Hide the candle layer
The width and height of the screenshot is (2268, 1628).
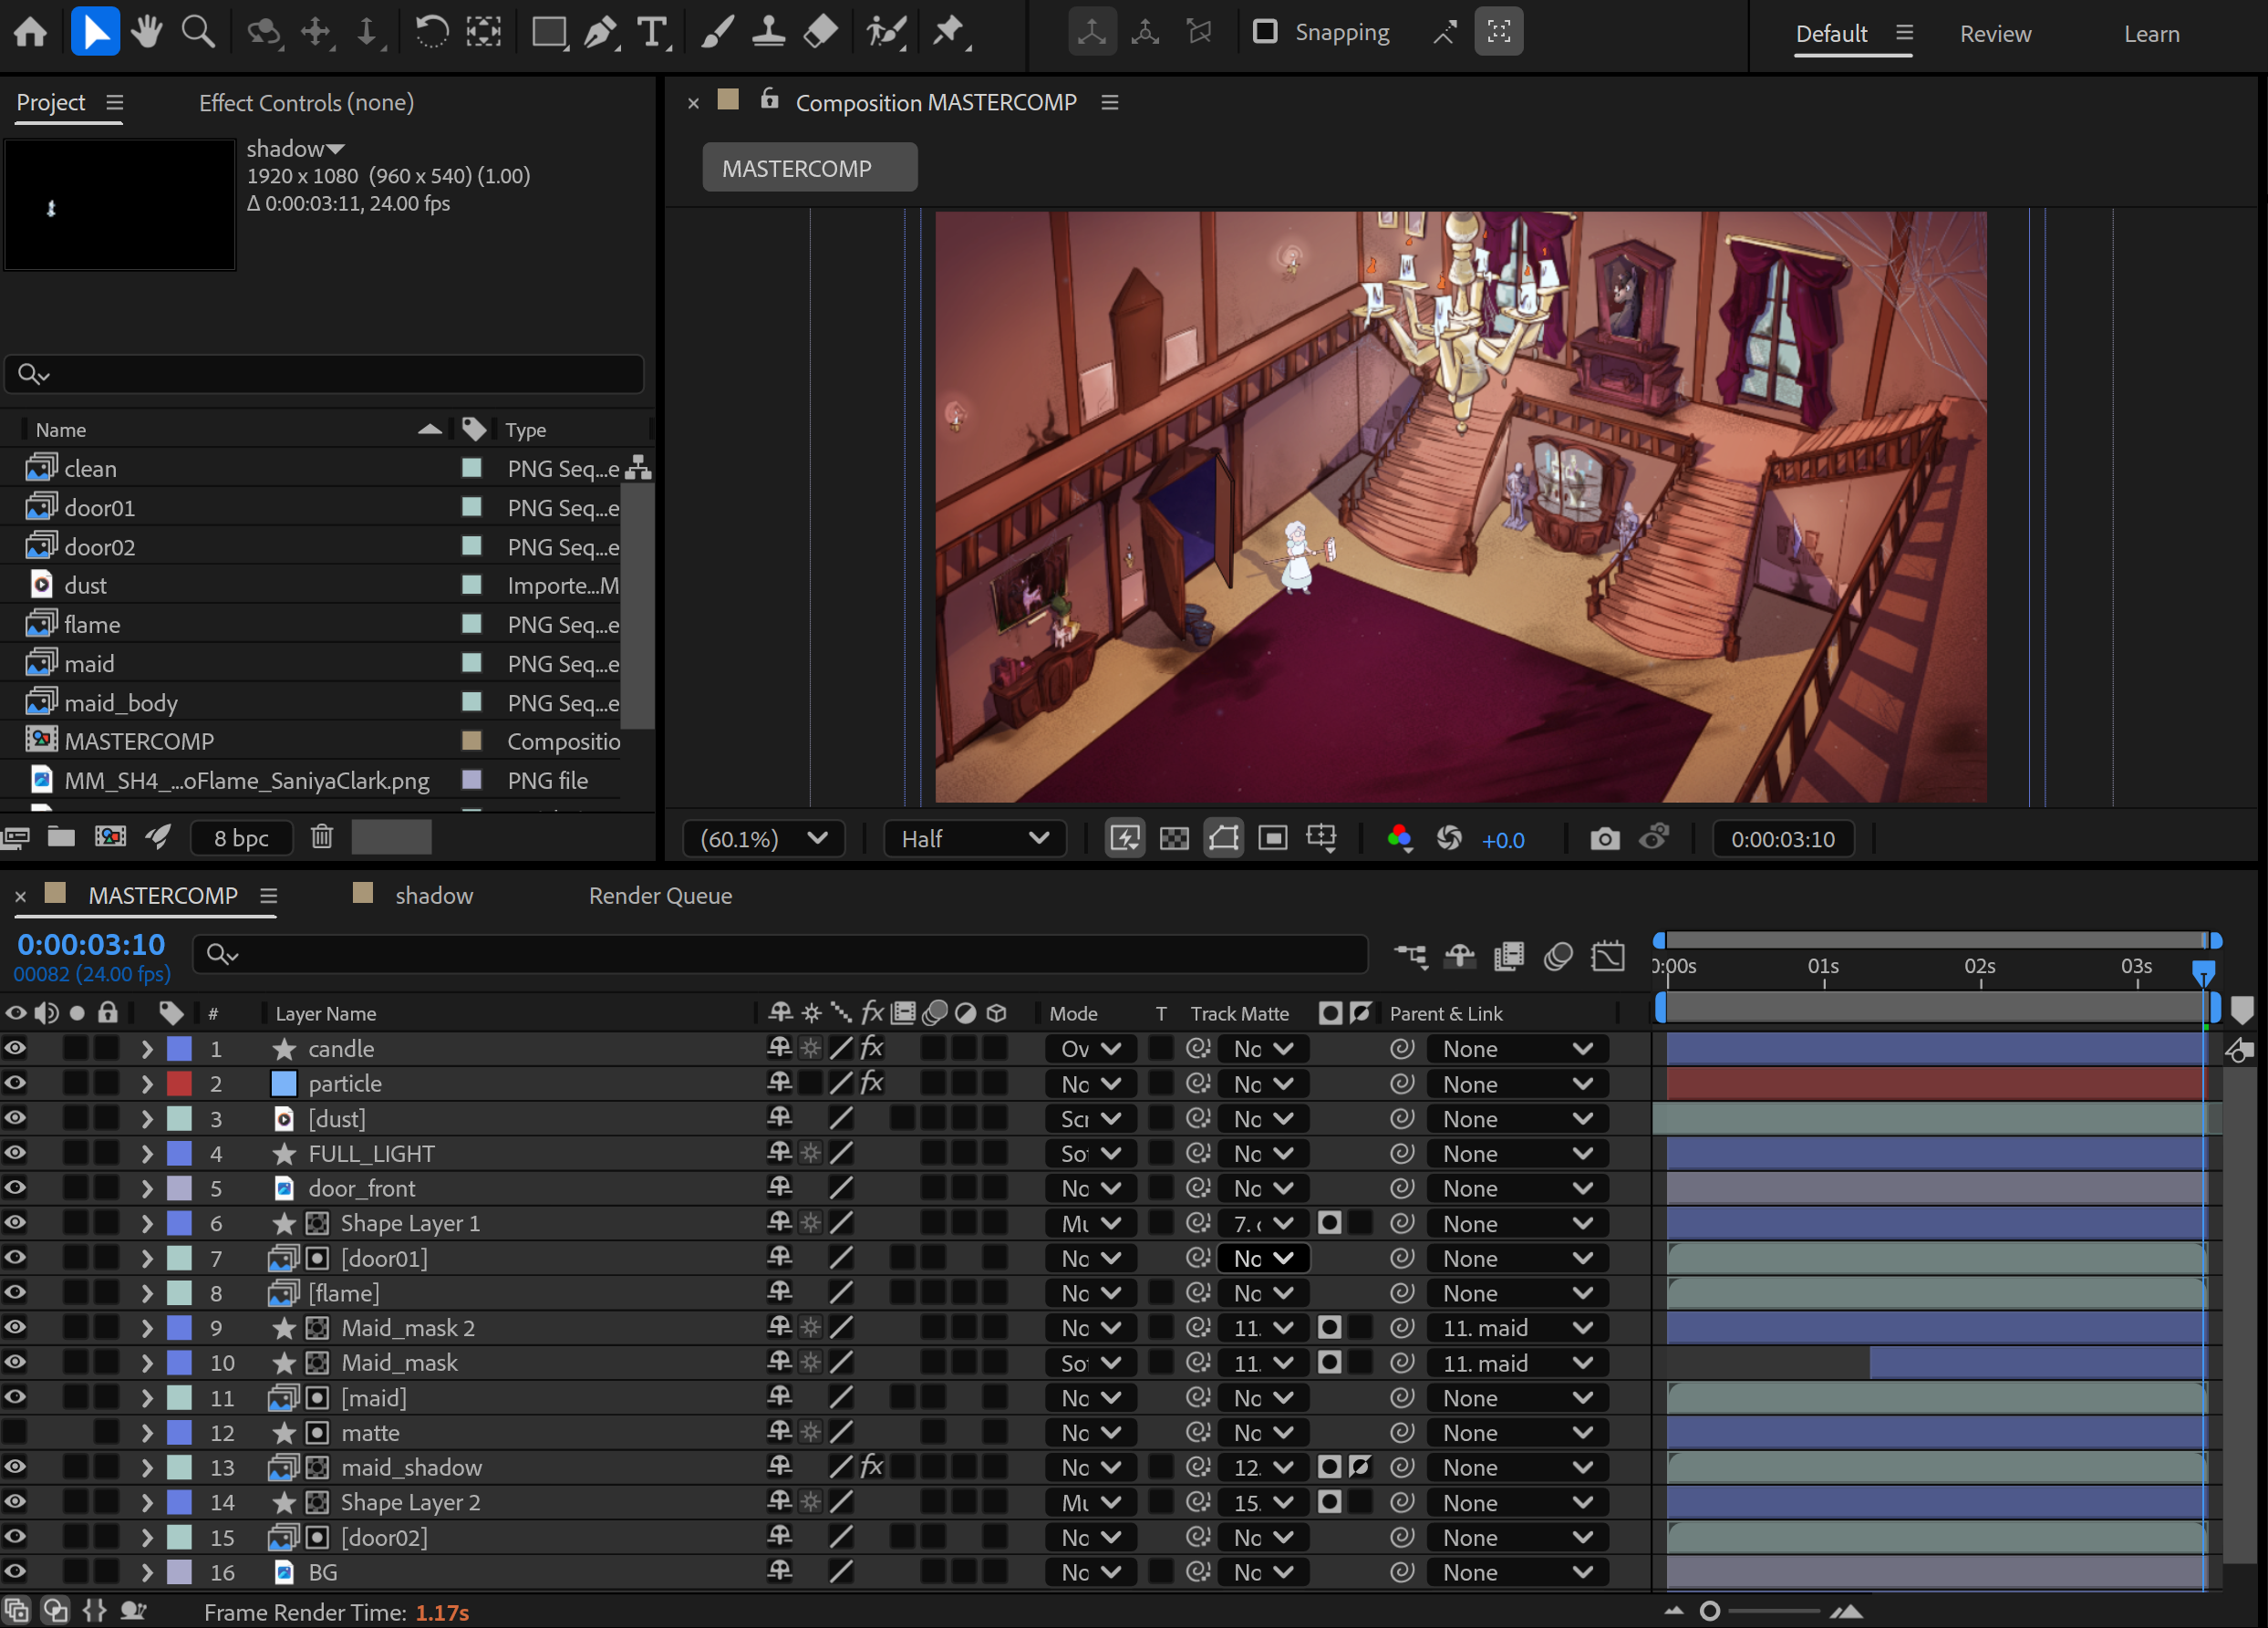click(15, 1048)
